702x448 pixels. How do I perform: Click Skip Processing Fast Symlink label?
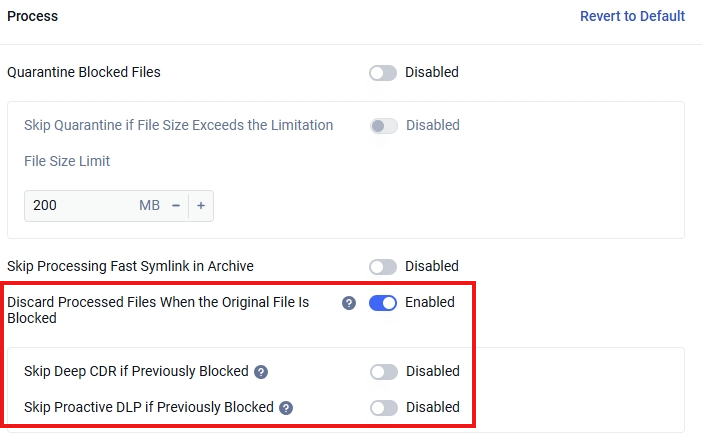pos(130,266)
